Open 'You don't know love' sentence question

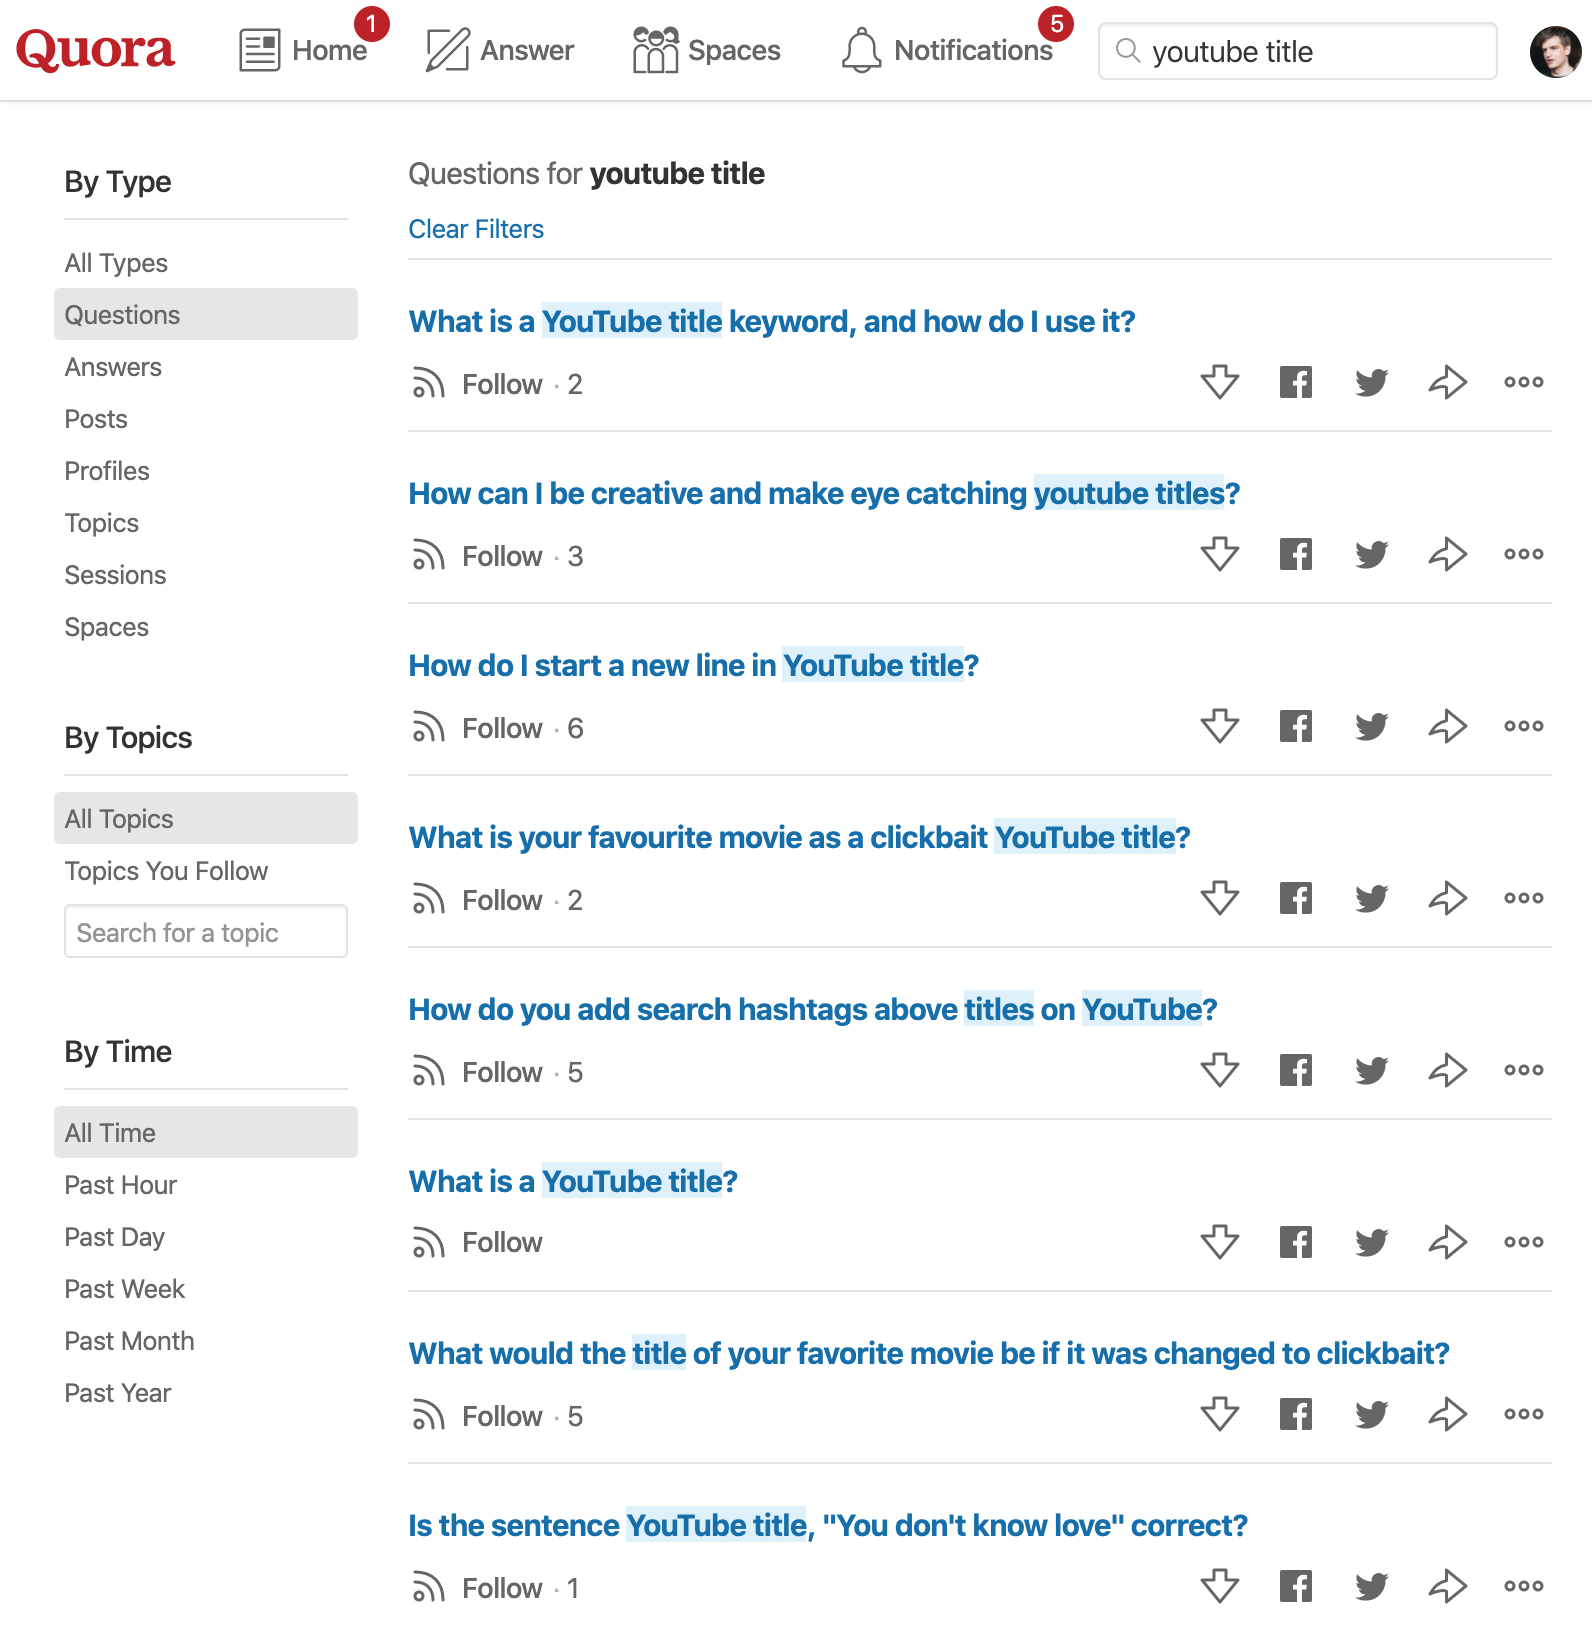828,1525
